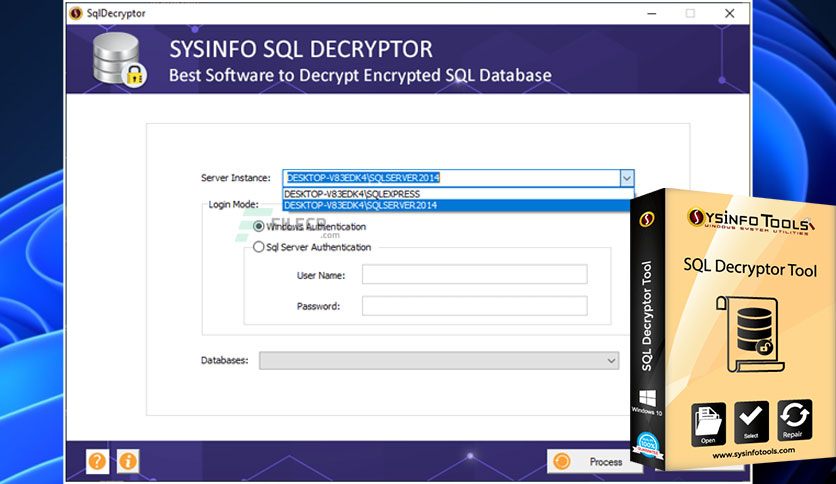Click the database scroll icon on box
This screenshot has width=836, height=484.
(750, 334)
